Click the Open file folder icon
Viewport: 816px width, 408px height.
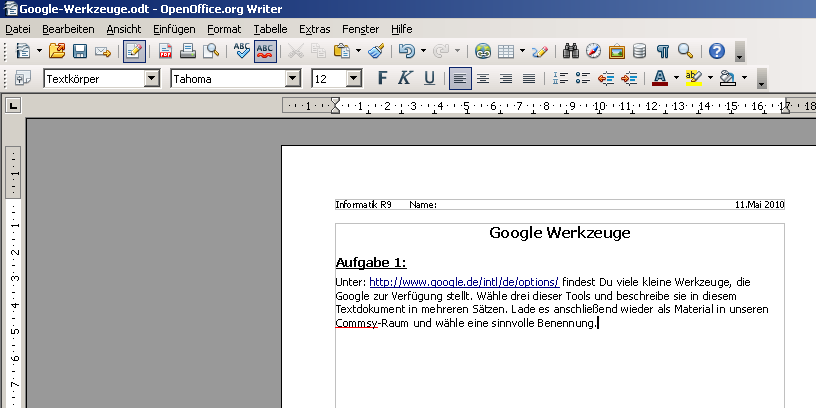click(57, 51)
